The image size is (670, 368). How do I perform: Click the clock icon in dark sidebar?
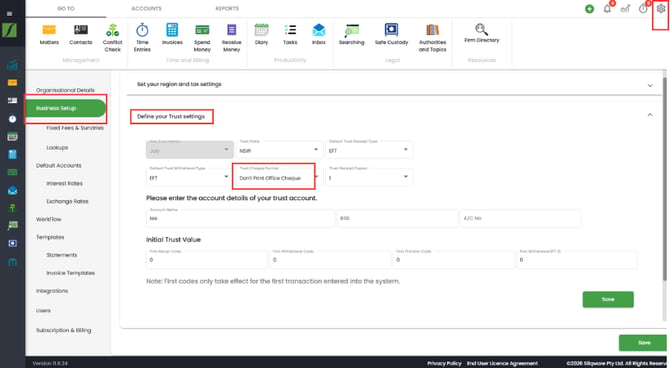(12, 119)
